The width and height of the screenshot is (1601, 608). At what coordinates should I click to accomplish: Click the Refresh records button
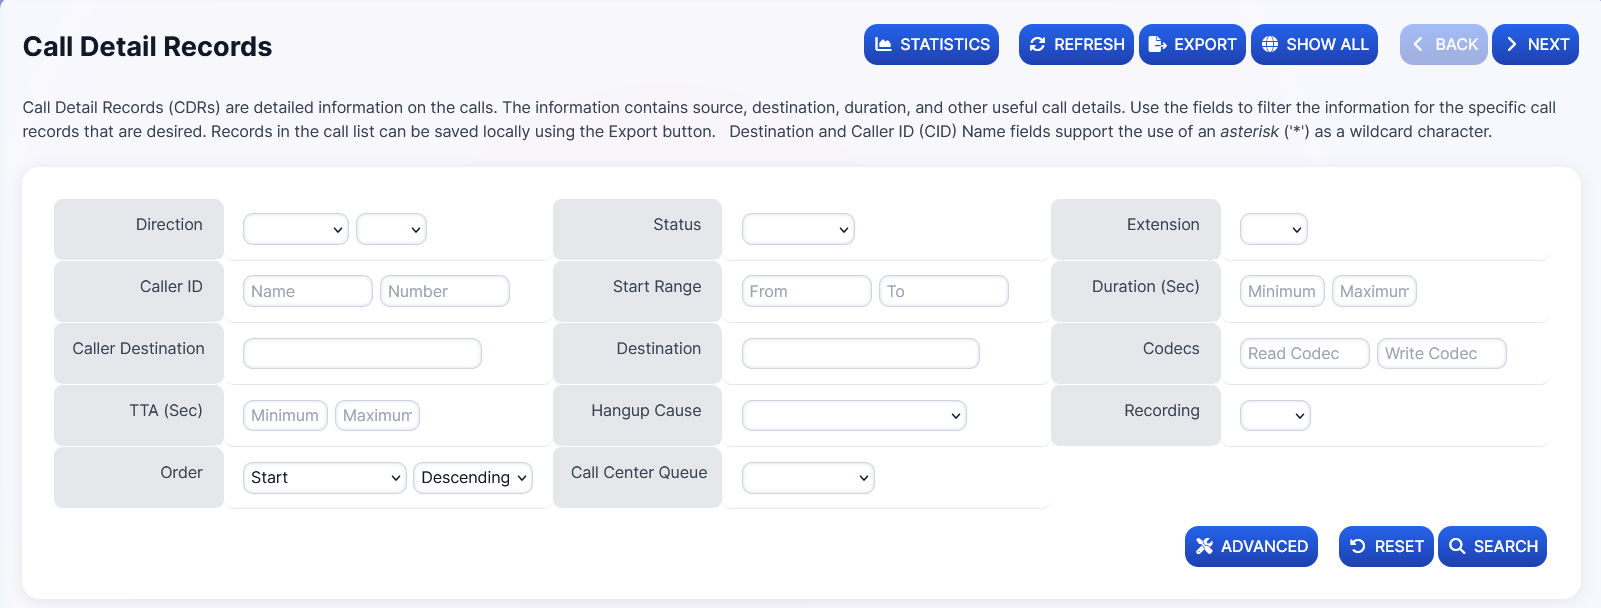click(1076, 45)
